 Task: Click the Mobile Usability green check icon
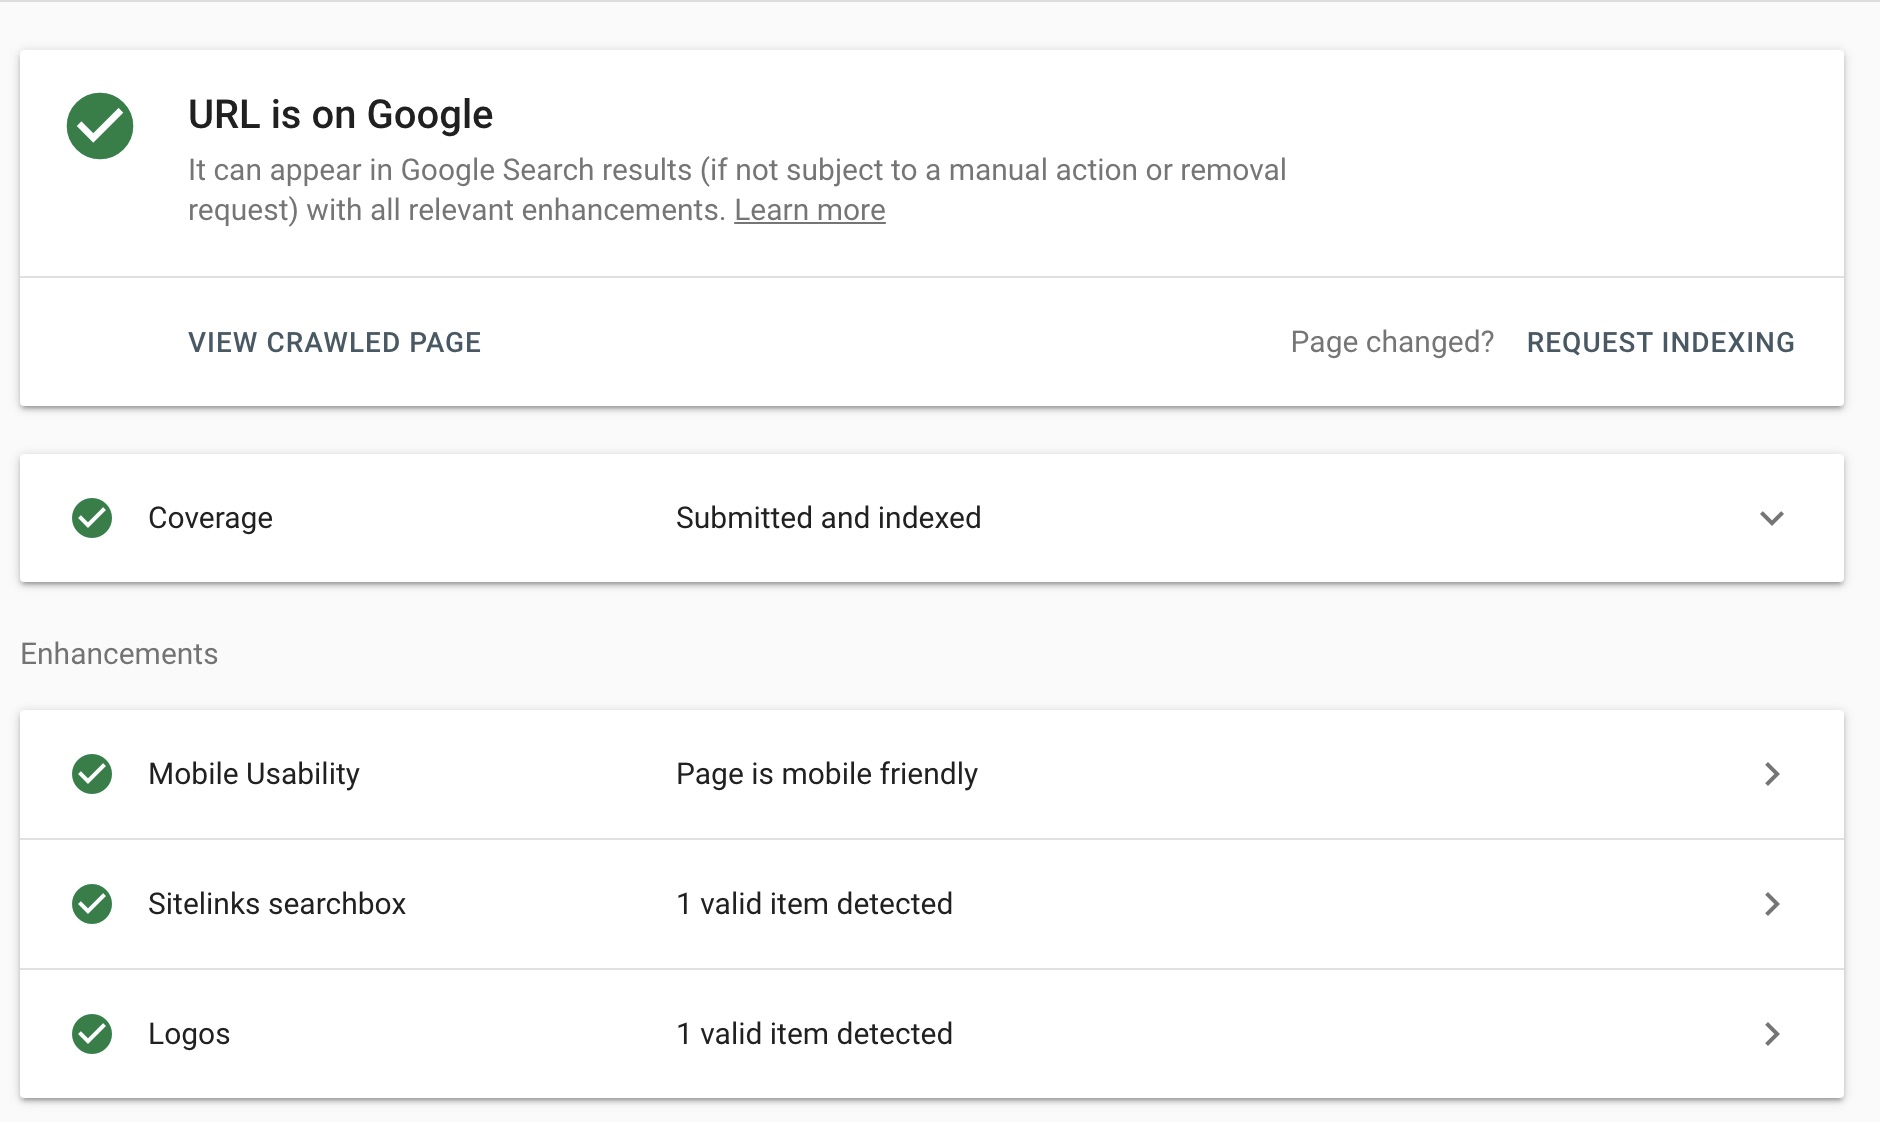click(x=92, y=774)
